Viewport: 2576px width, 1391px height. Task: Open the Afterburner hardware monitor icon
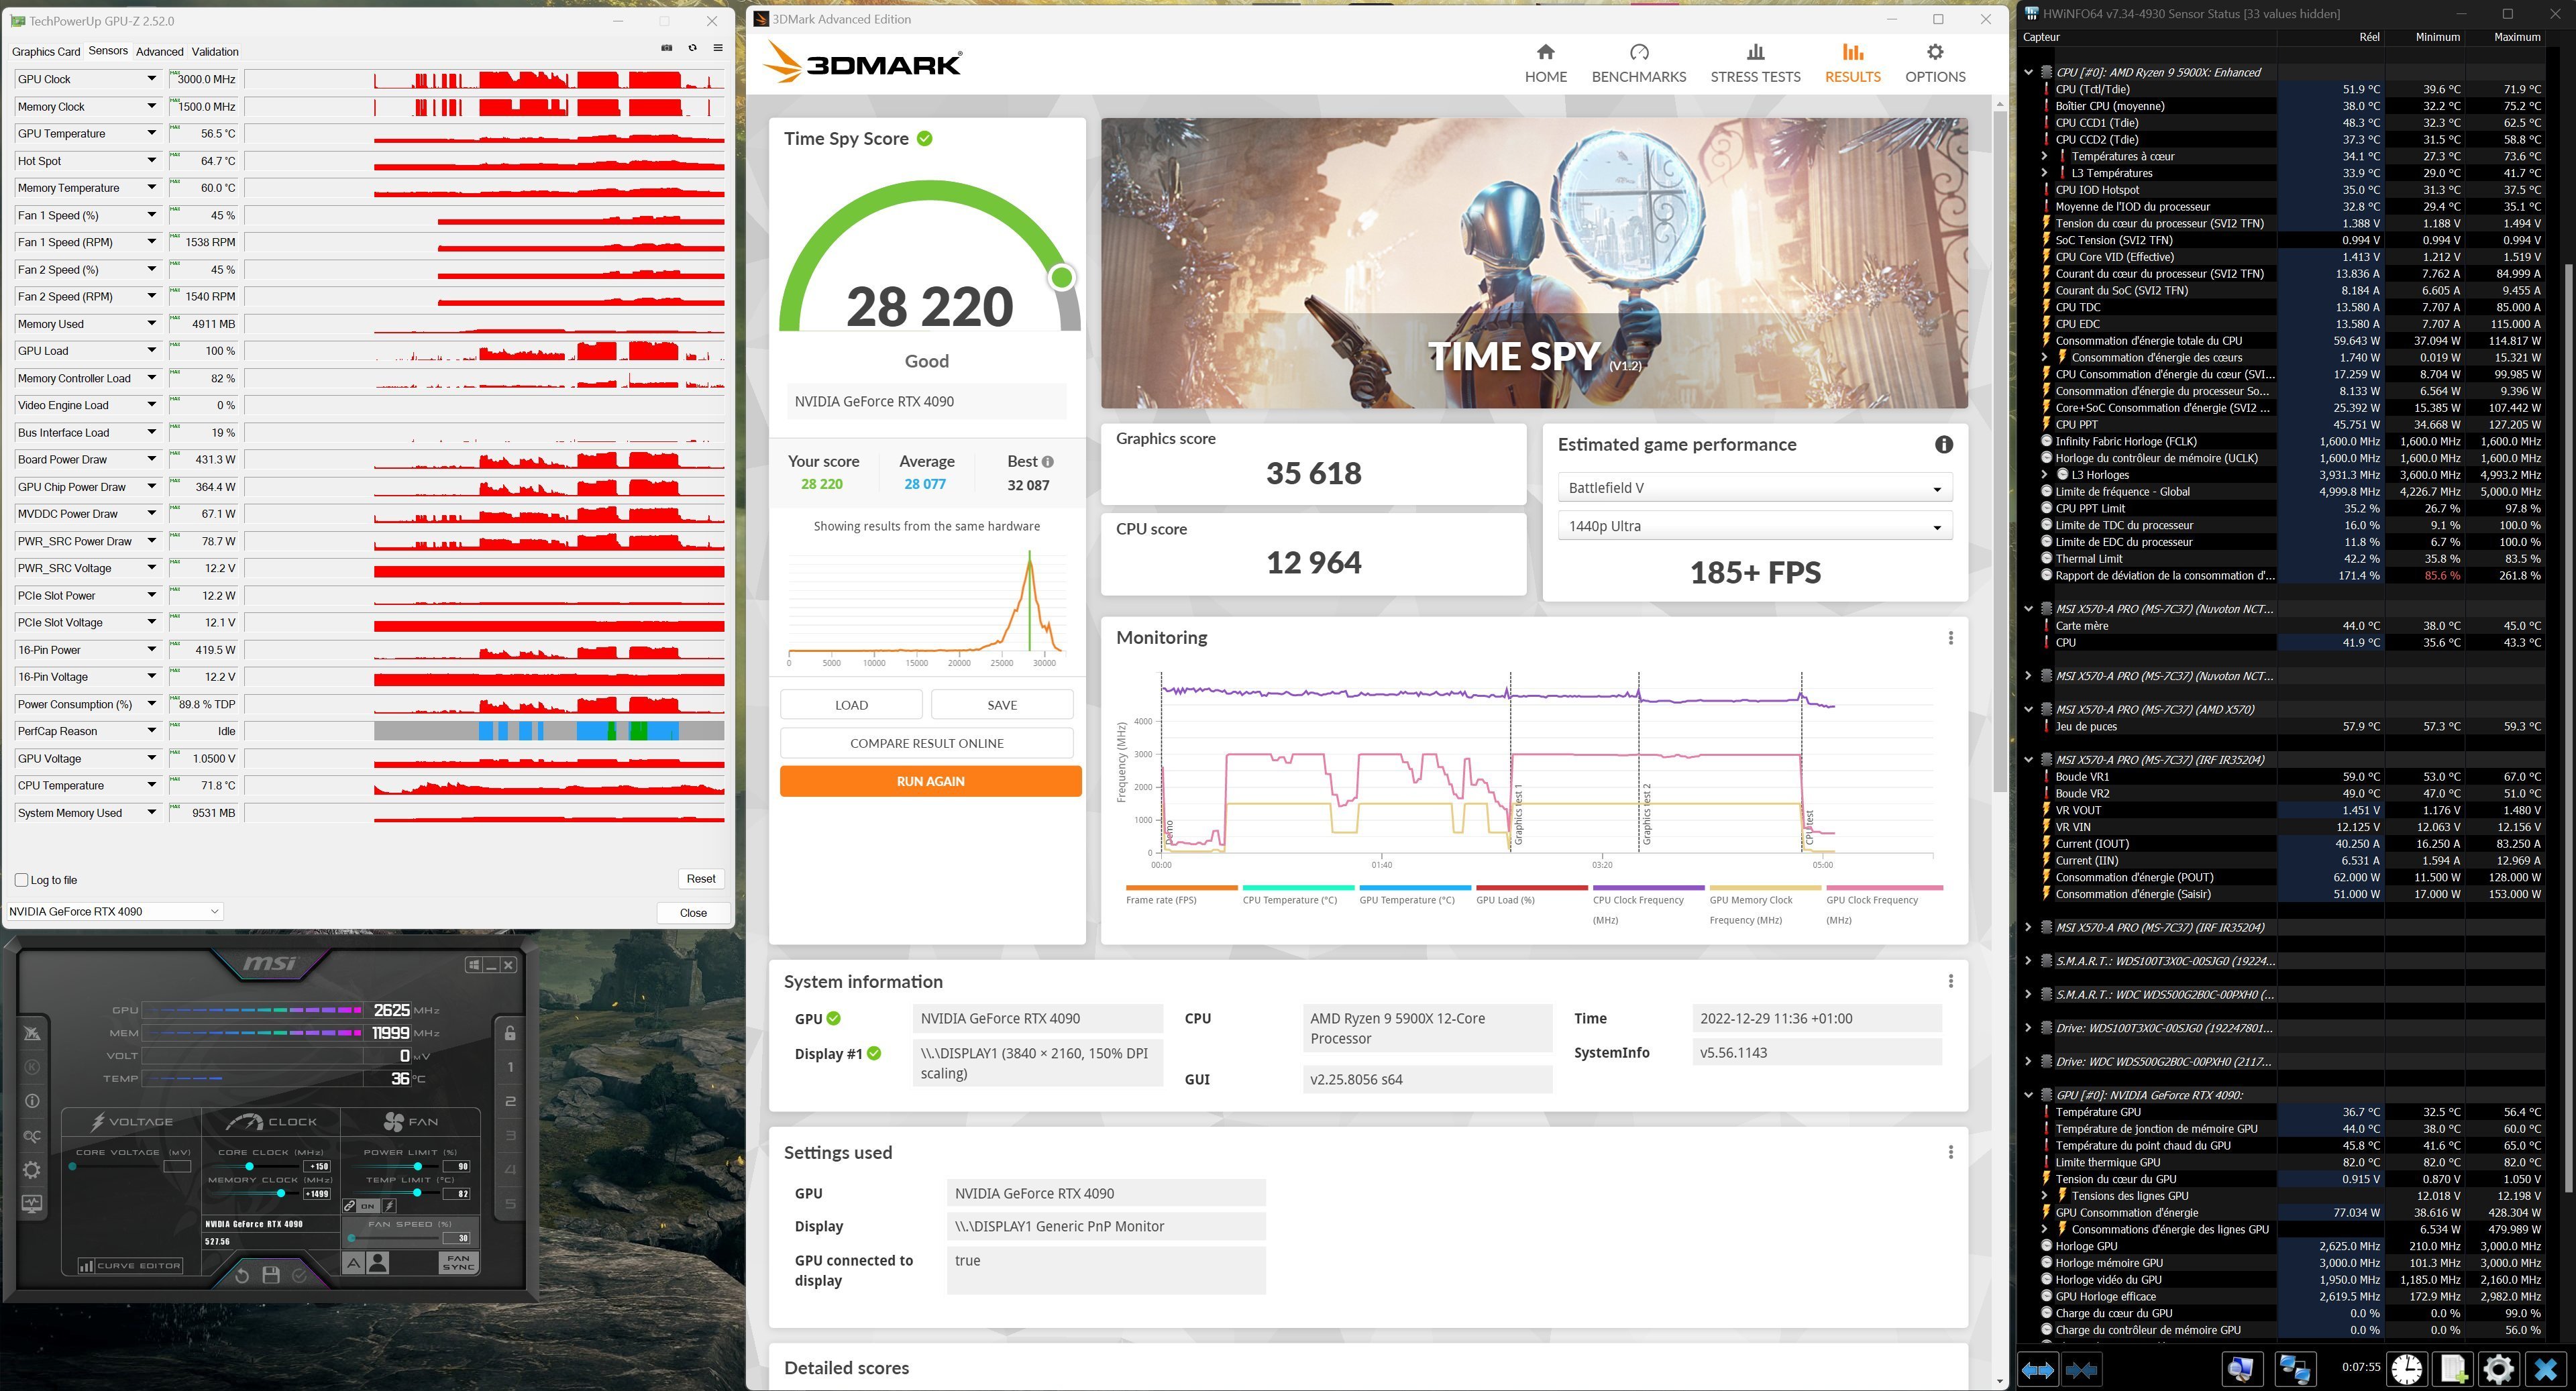[x=32, y=1204]
